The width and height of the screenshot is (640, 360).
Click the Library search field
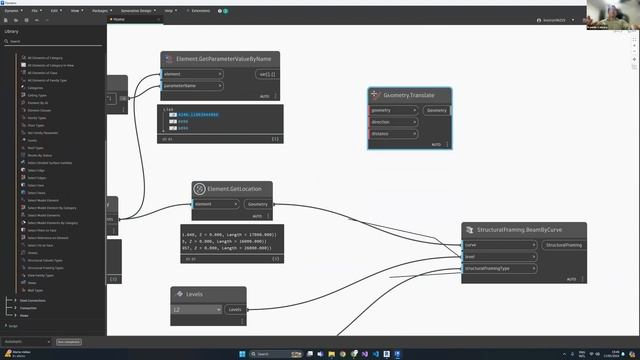pyautogui.click(x=53, y=41)
